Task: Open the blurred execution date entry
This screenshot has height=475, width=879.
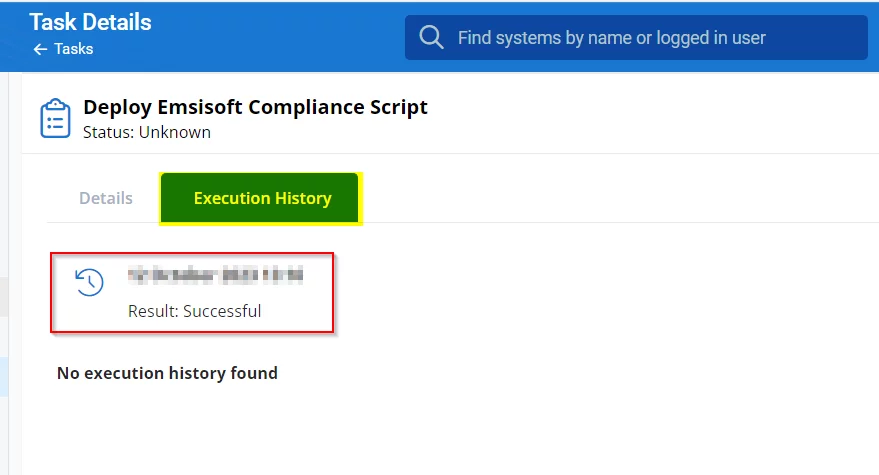Action: 215,274
